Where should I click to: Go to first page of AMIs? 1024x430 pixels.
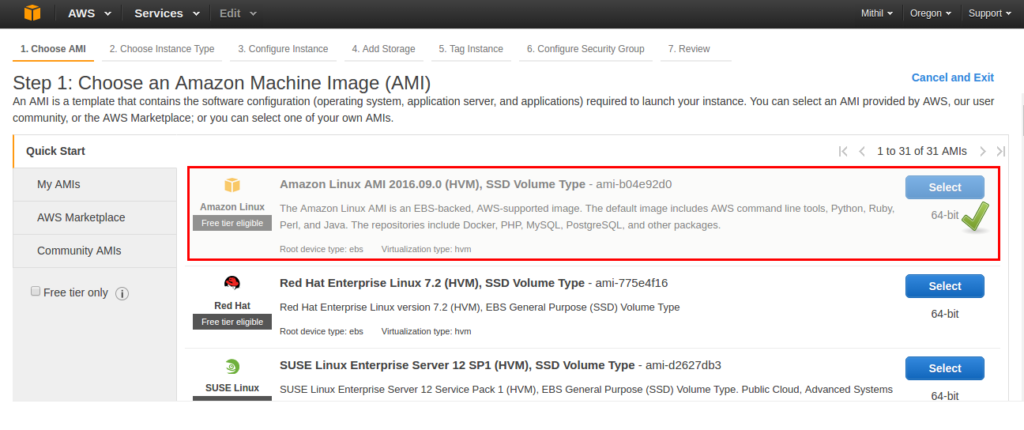[843, 151]
